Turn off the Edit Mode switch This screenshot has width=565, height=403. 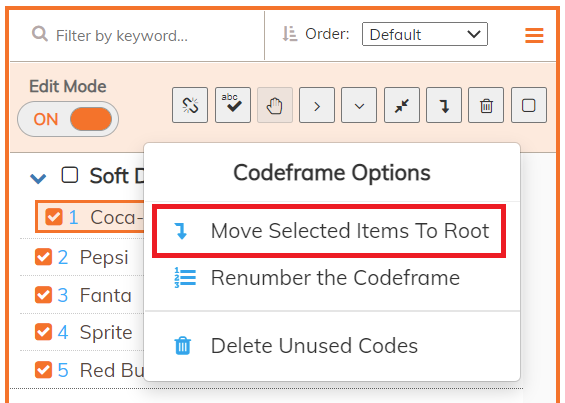[x=68, y=119]
